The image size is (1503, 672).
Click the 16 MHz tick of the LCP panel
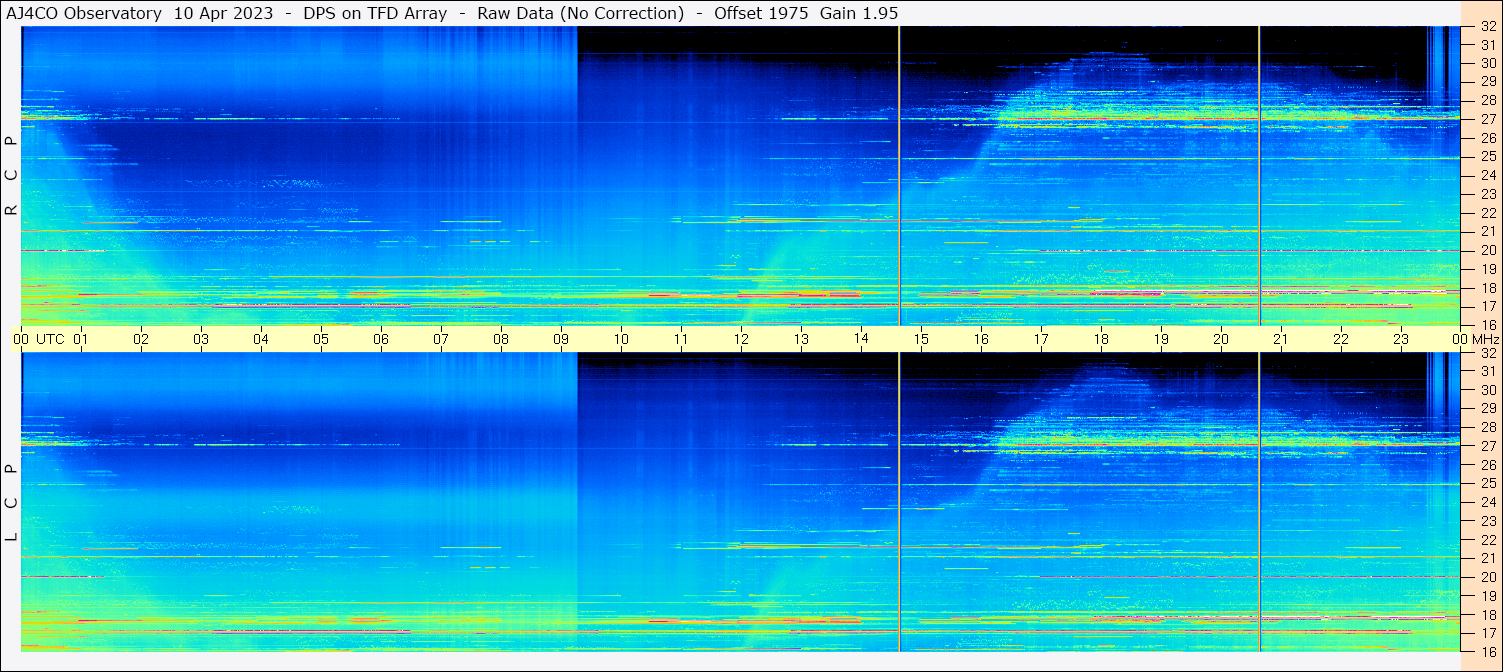pyautogui.click(x=1487, y=651)
